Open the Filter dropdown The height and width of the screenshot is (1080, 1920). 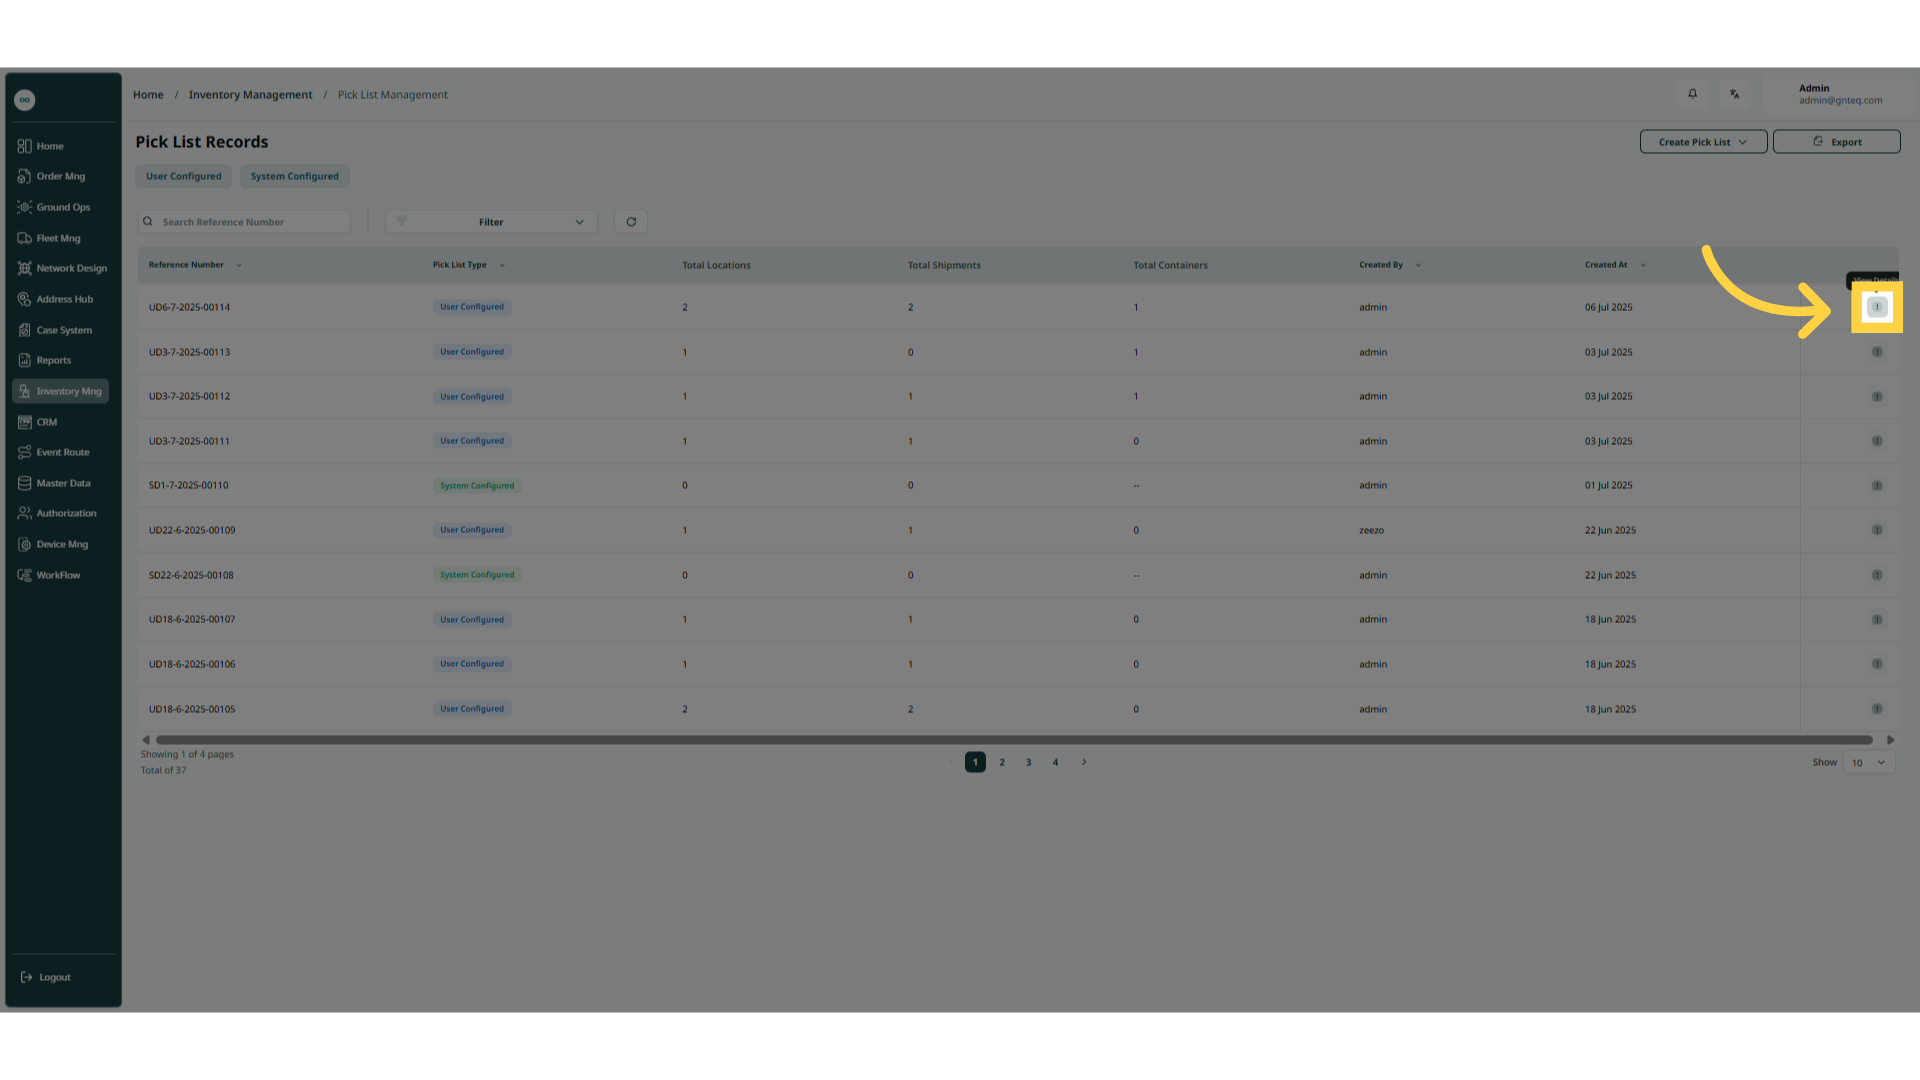pos(491,222)
